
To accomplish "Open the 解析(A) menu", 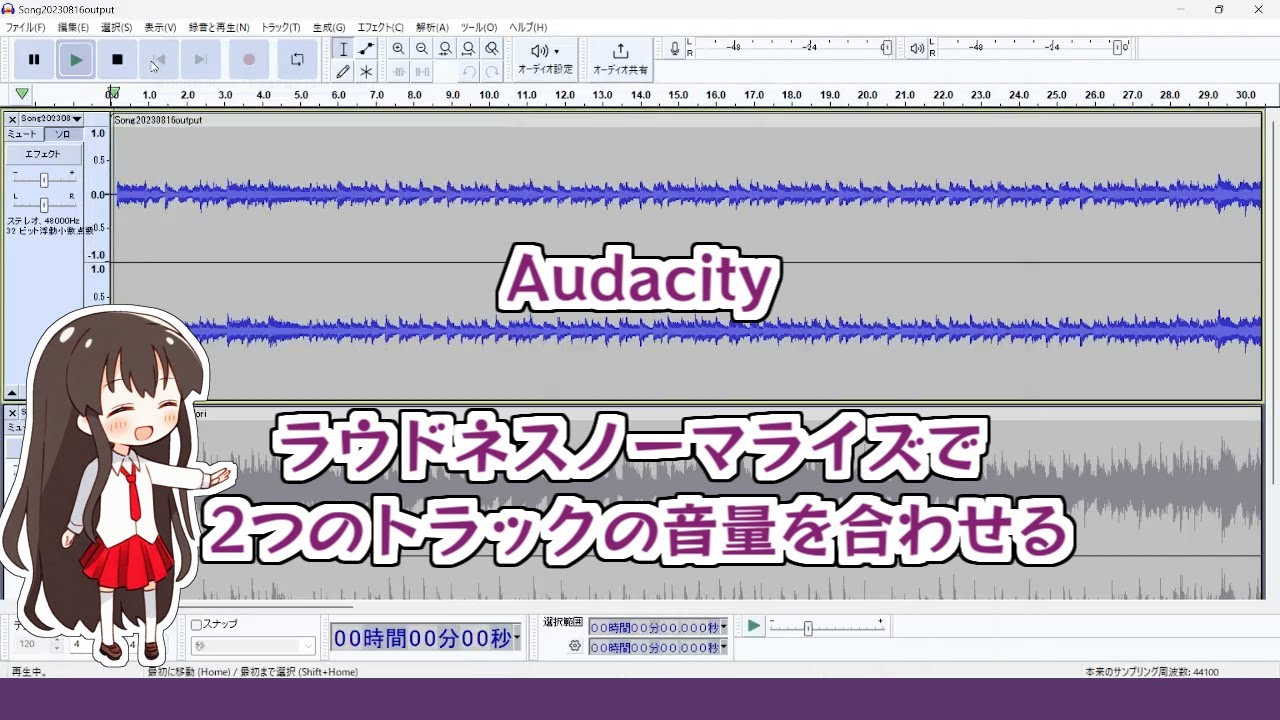I will (432, 27).
